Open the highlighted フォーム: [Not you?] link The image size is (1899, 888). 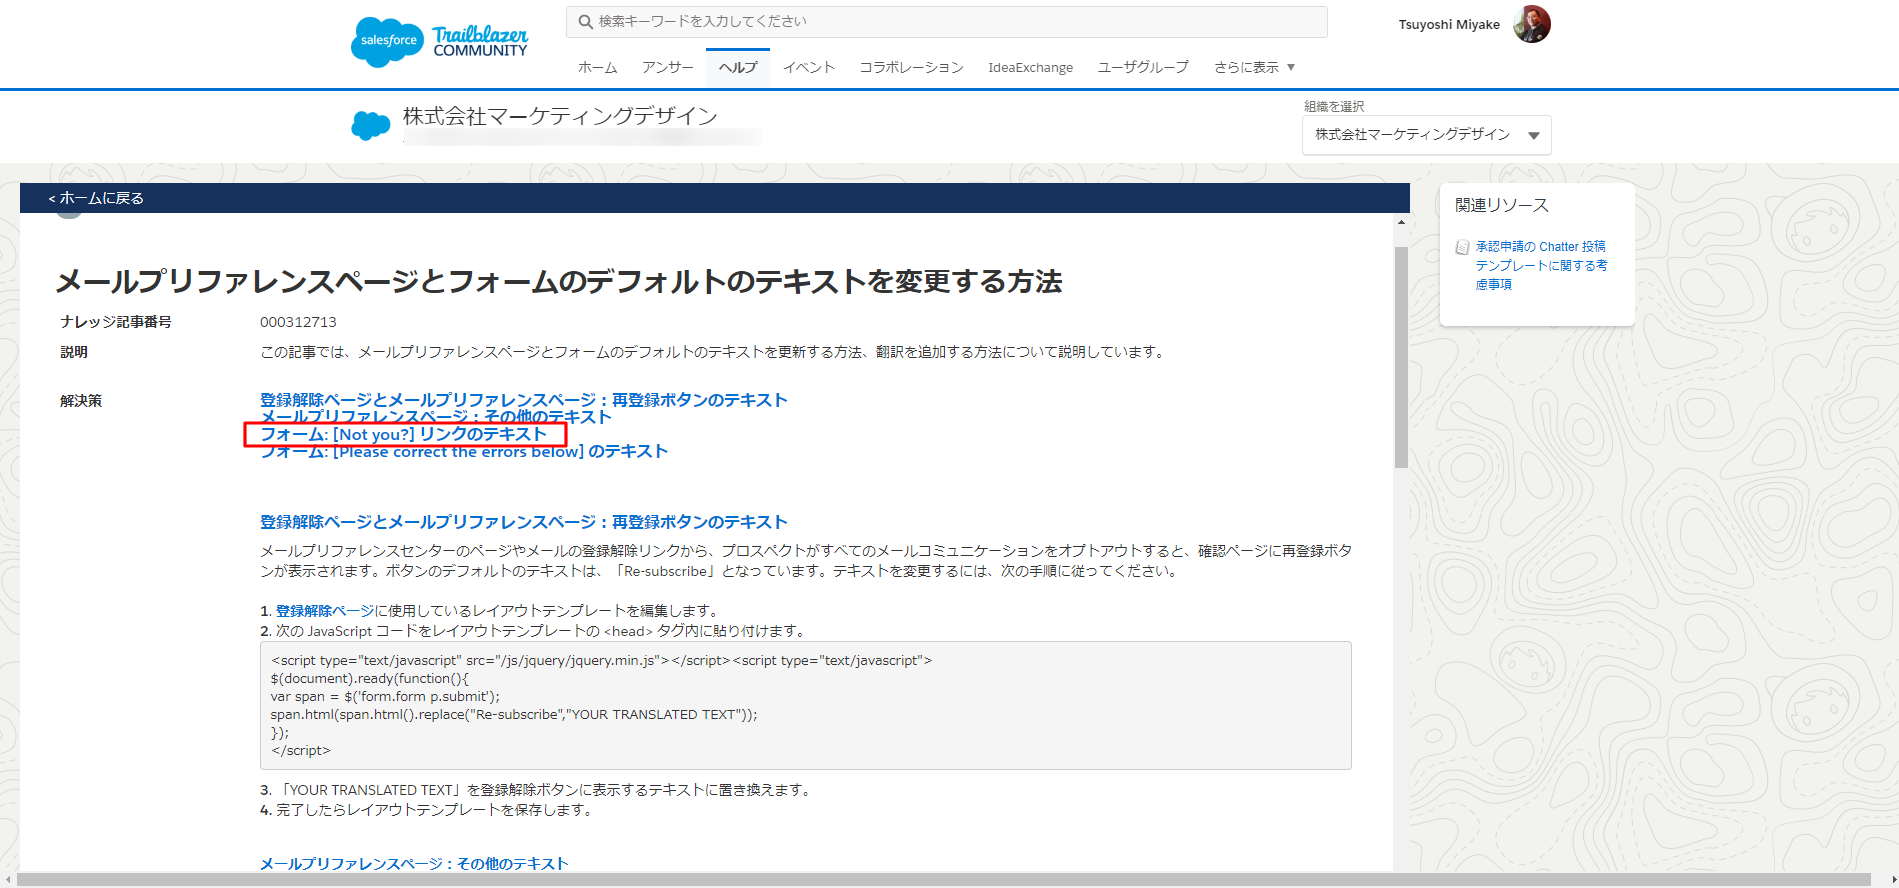pyautogui.click(x=404, y=434)
